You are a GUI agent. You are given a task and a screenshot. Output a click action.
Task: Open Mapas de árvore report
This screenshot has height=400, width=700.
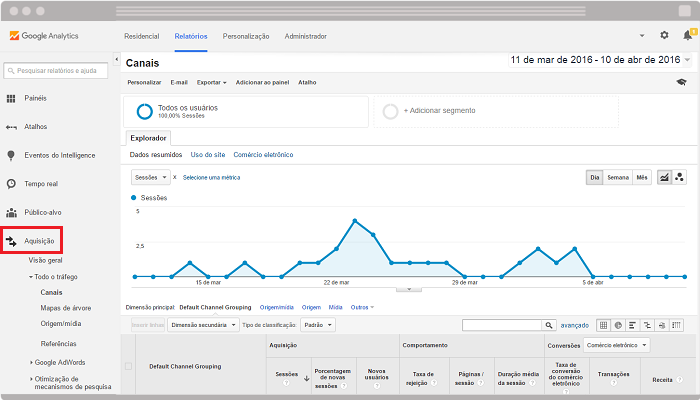[x=66, y=308]
